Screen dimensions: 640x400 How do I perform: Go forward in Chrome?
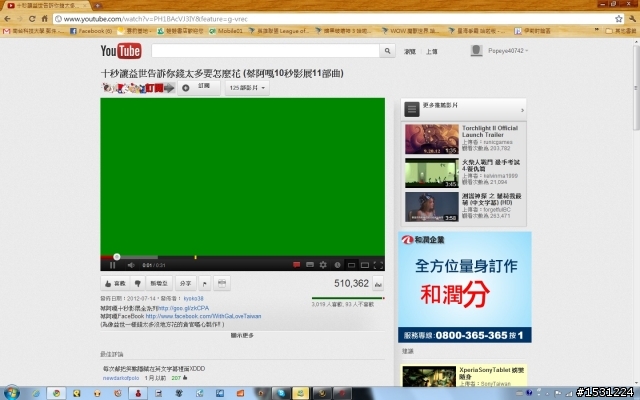20,19
